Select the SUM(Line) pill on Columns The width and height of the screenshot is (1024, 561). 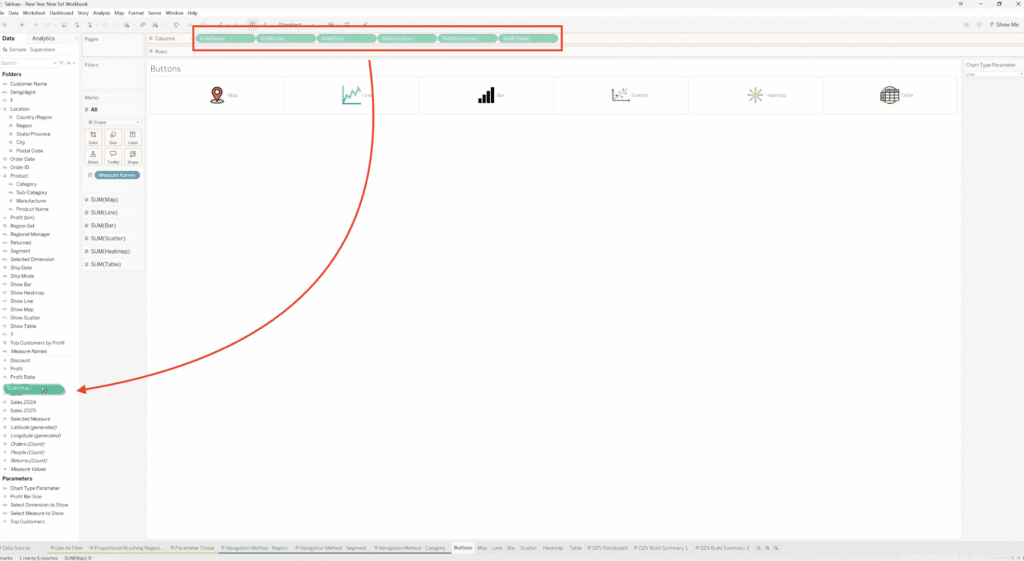tap(285, 38)
